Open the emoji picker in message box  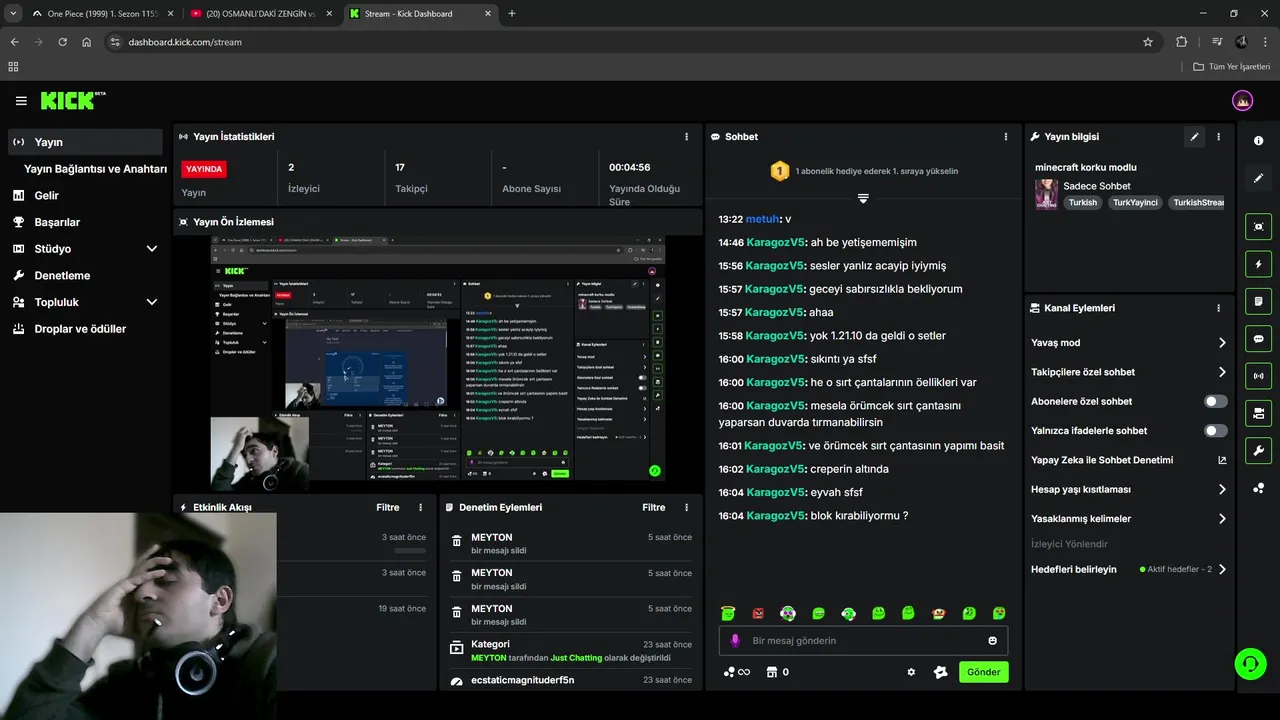pos(993,641)
